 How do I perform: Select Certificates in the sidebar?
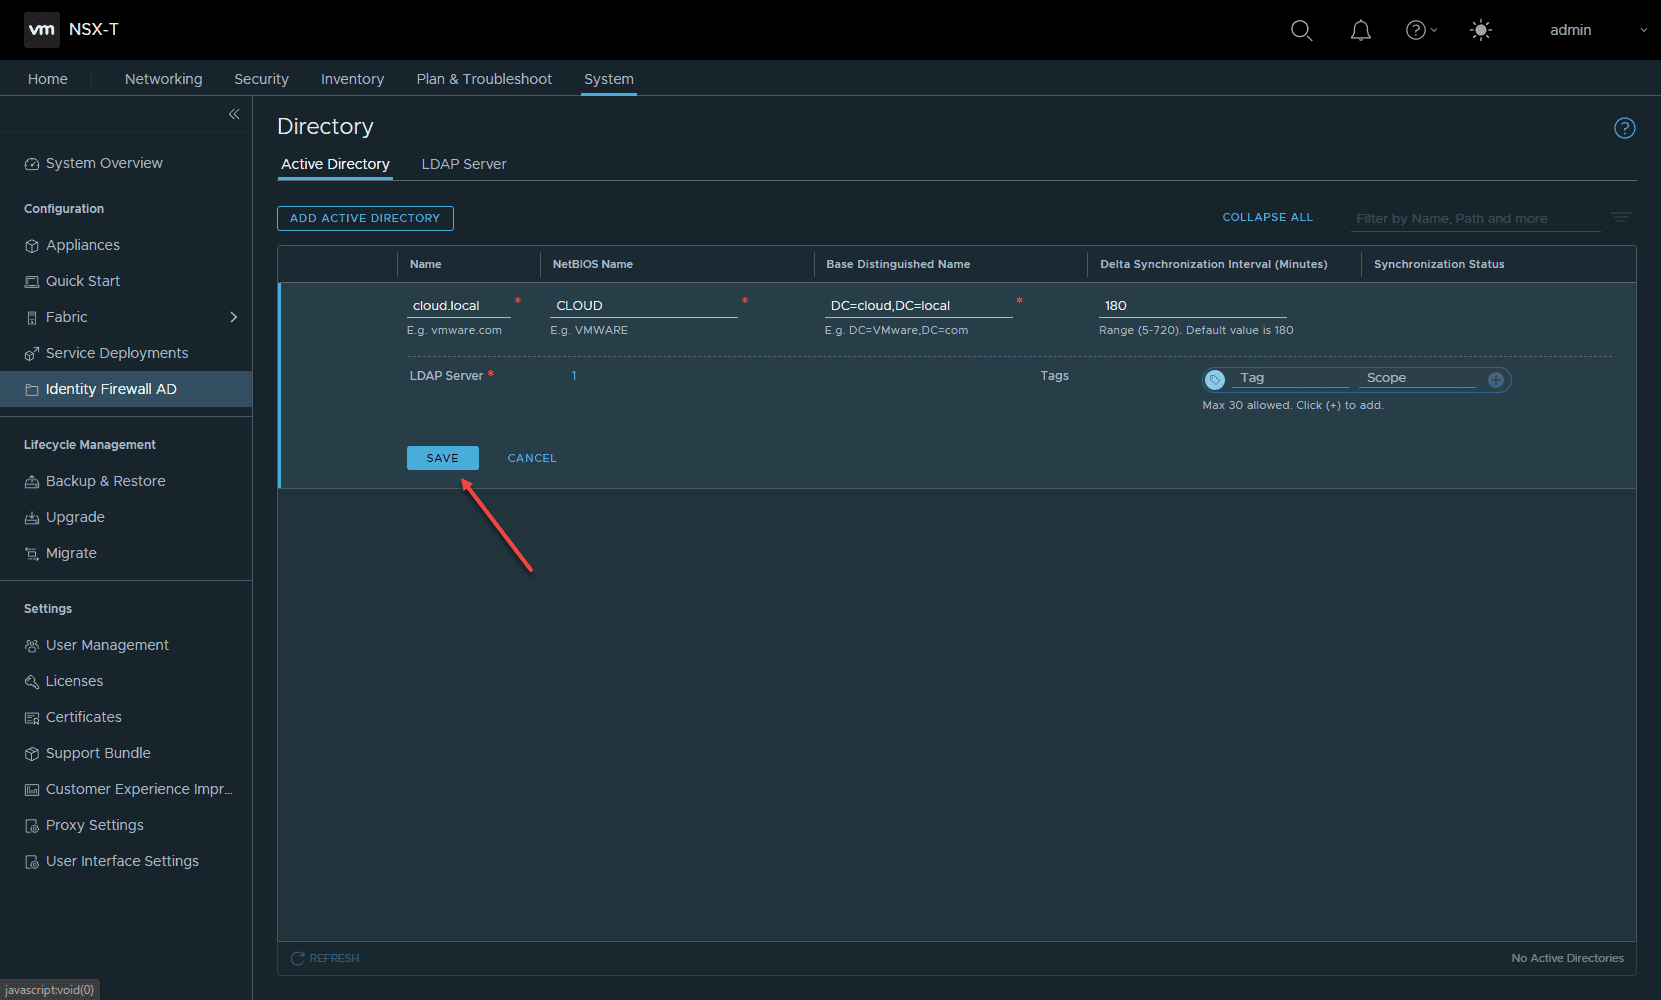83,717
